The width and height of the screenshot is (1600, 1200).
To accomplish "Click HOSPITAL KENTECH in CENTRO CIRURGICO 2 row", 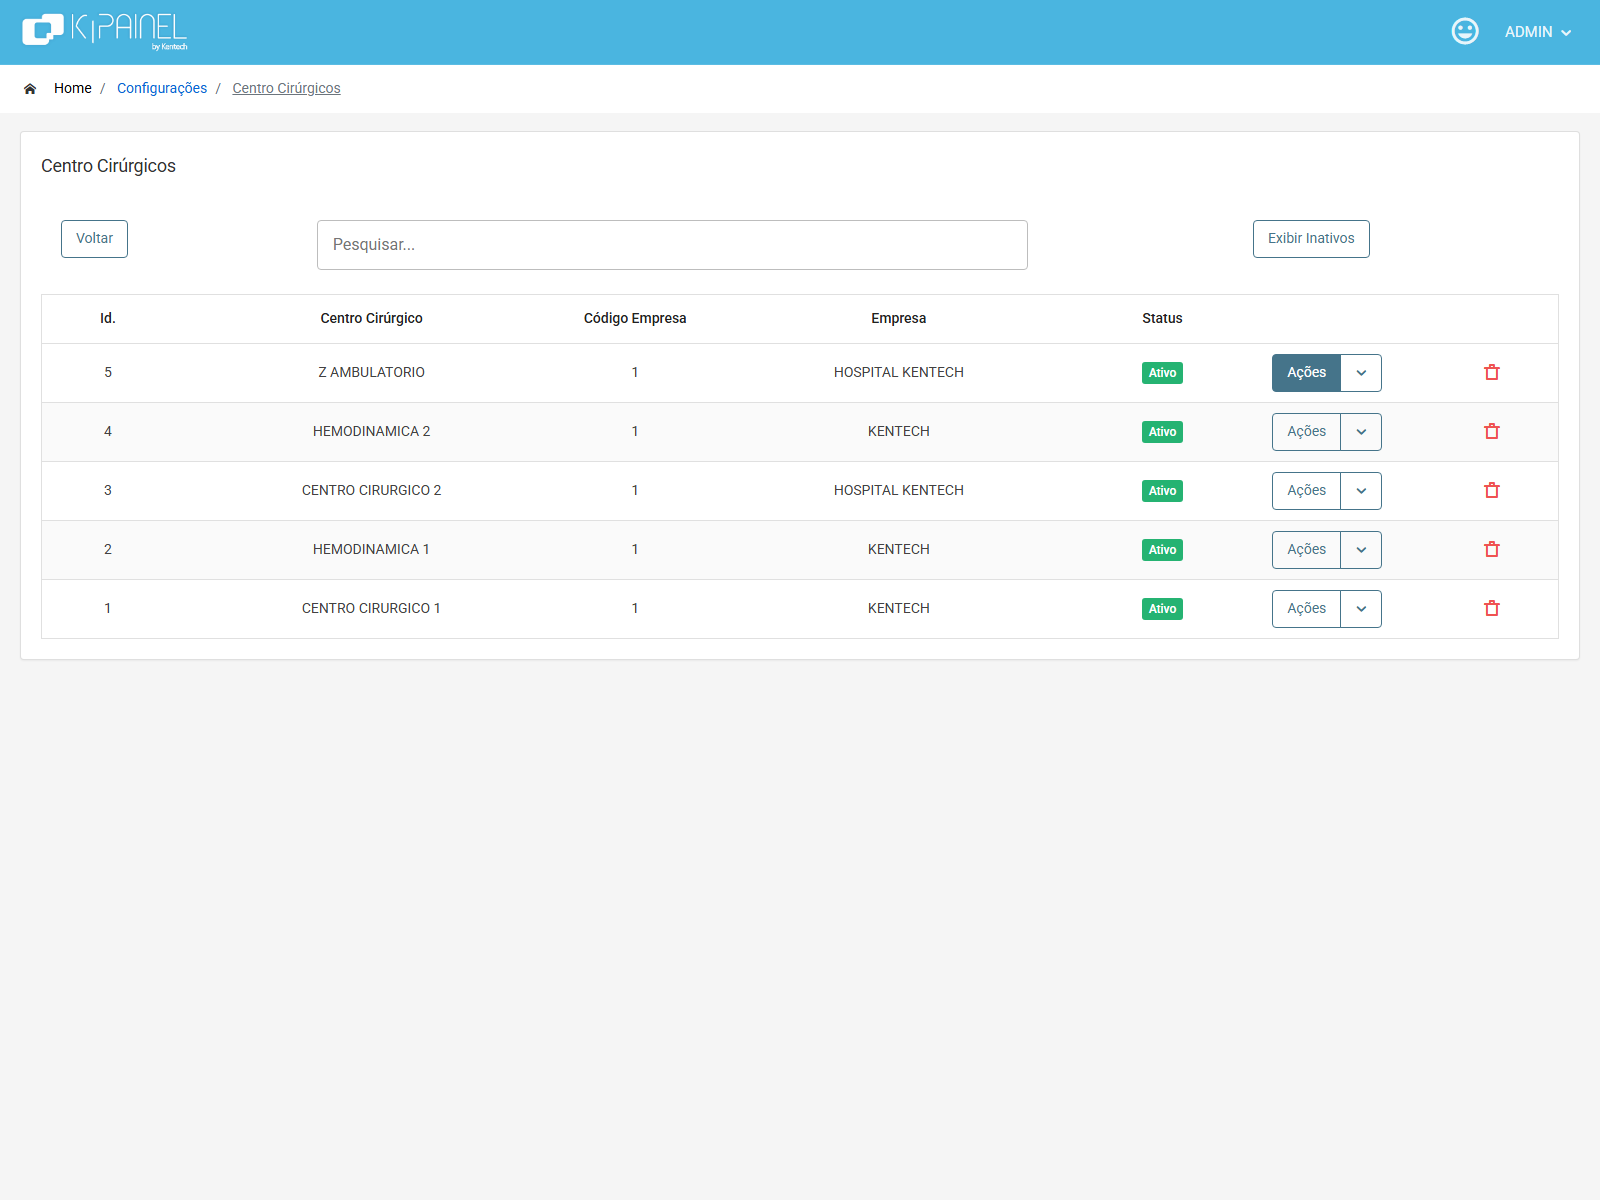I will [x=898, y=490].
